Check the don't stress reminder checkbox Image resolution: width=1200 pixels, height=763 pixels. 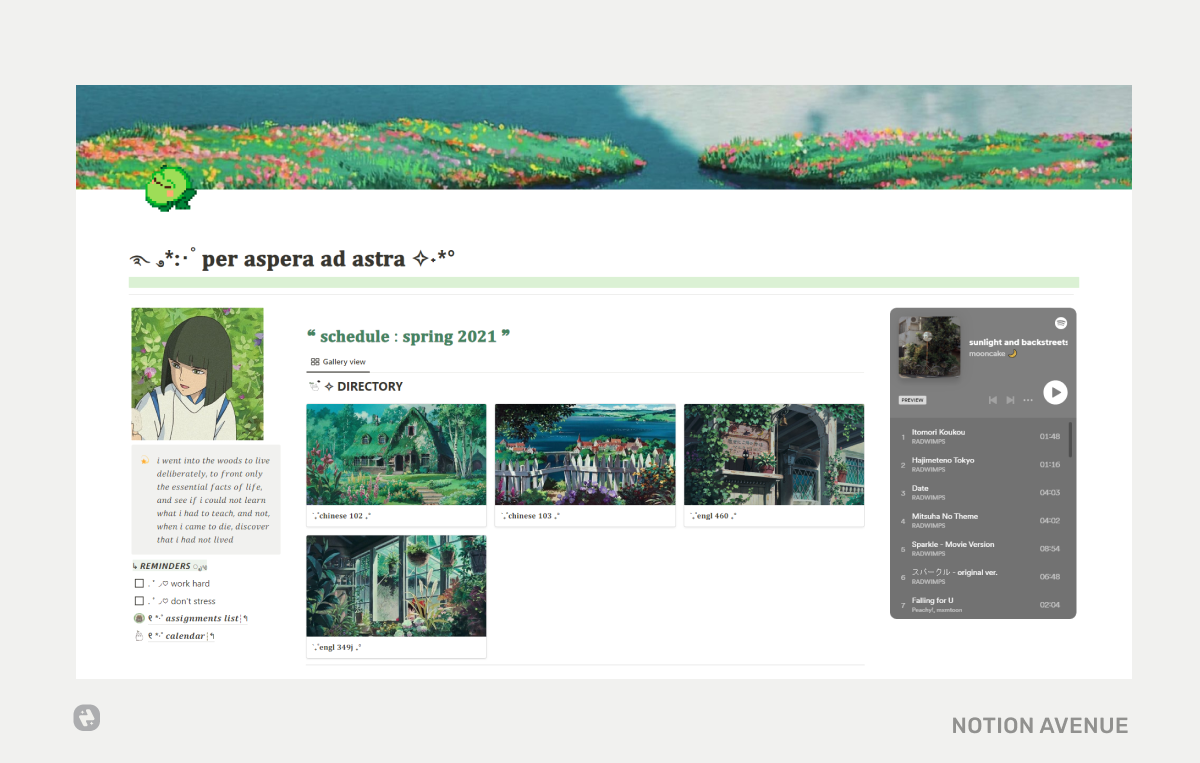139,601
